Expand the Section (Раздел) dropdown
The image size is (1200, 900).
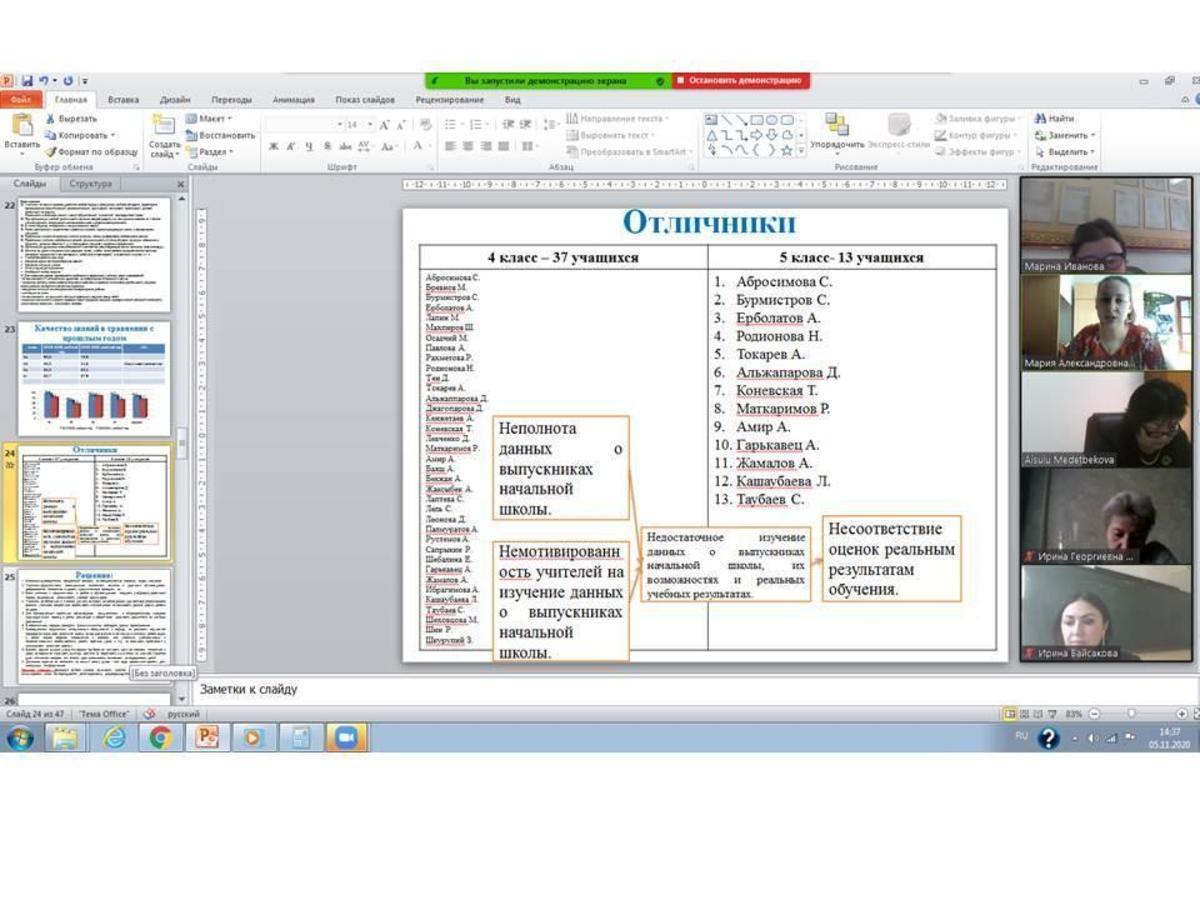213,152
